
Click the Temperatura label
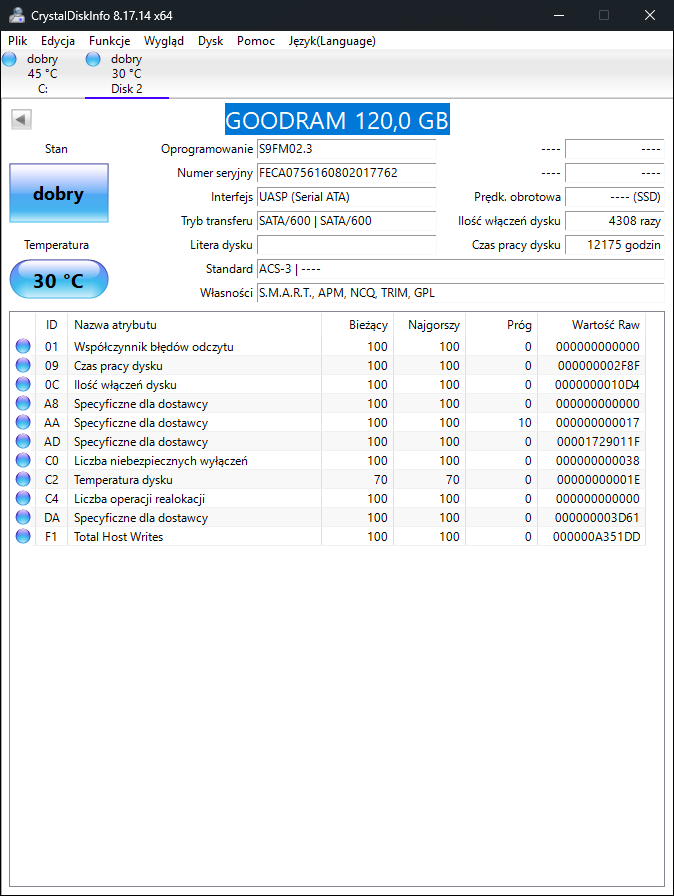[x=57, y=245]
